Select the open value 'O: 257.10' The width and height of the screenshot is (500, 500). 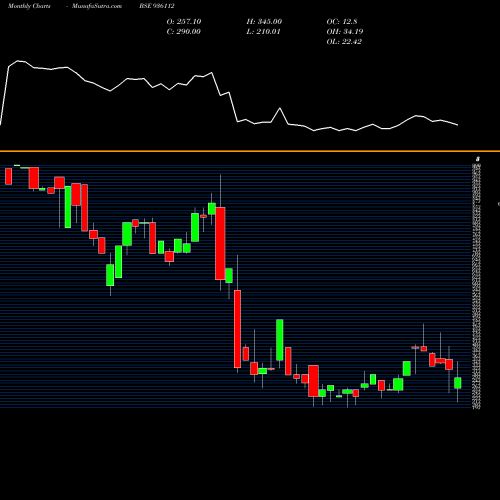(x=184, y=21)
